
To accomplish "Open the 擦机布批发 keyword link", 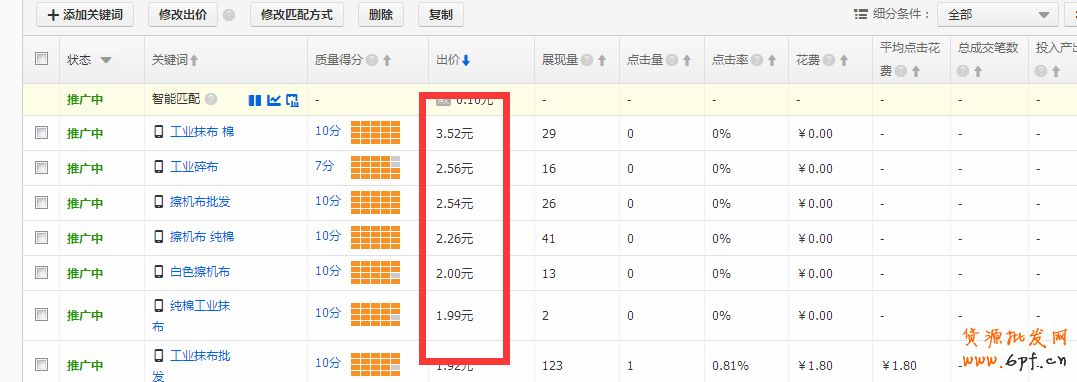I will point(201,201).
